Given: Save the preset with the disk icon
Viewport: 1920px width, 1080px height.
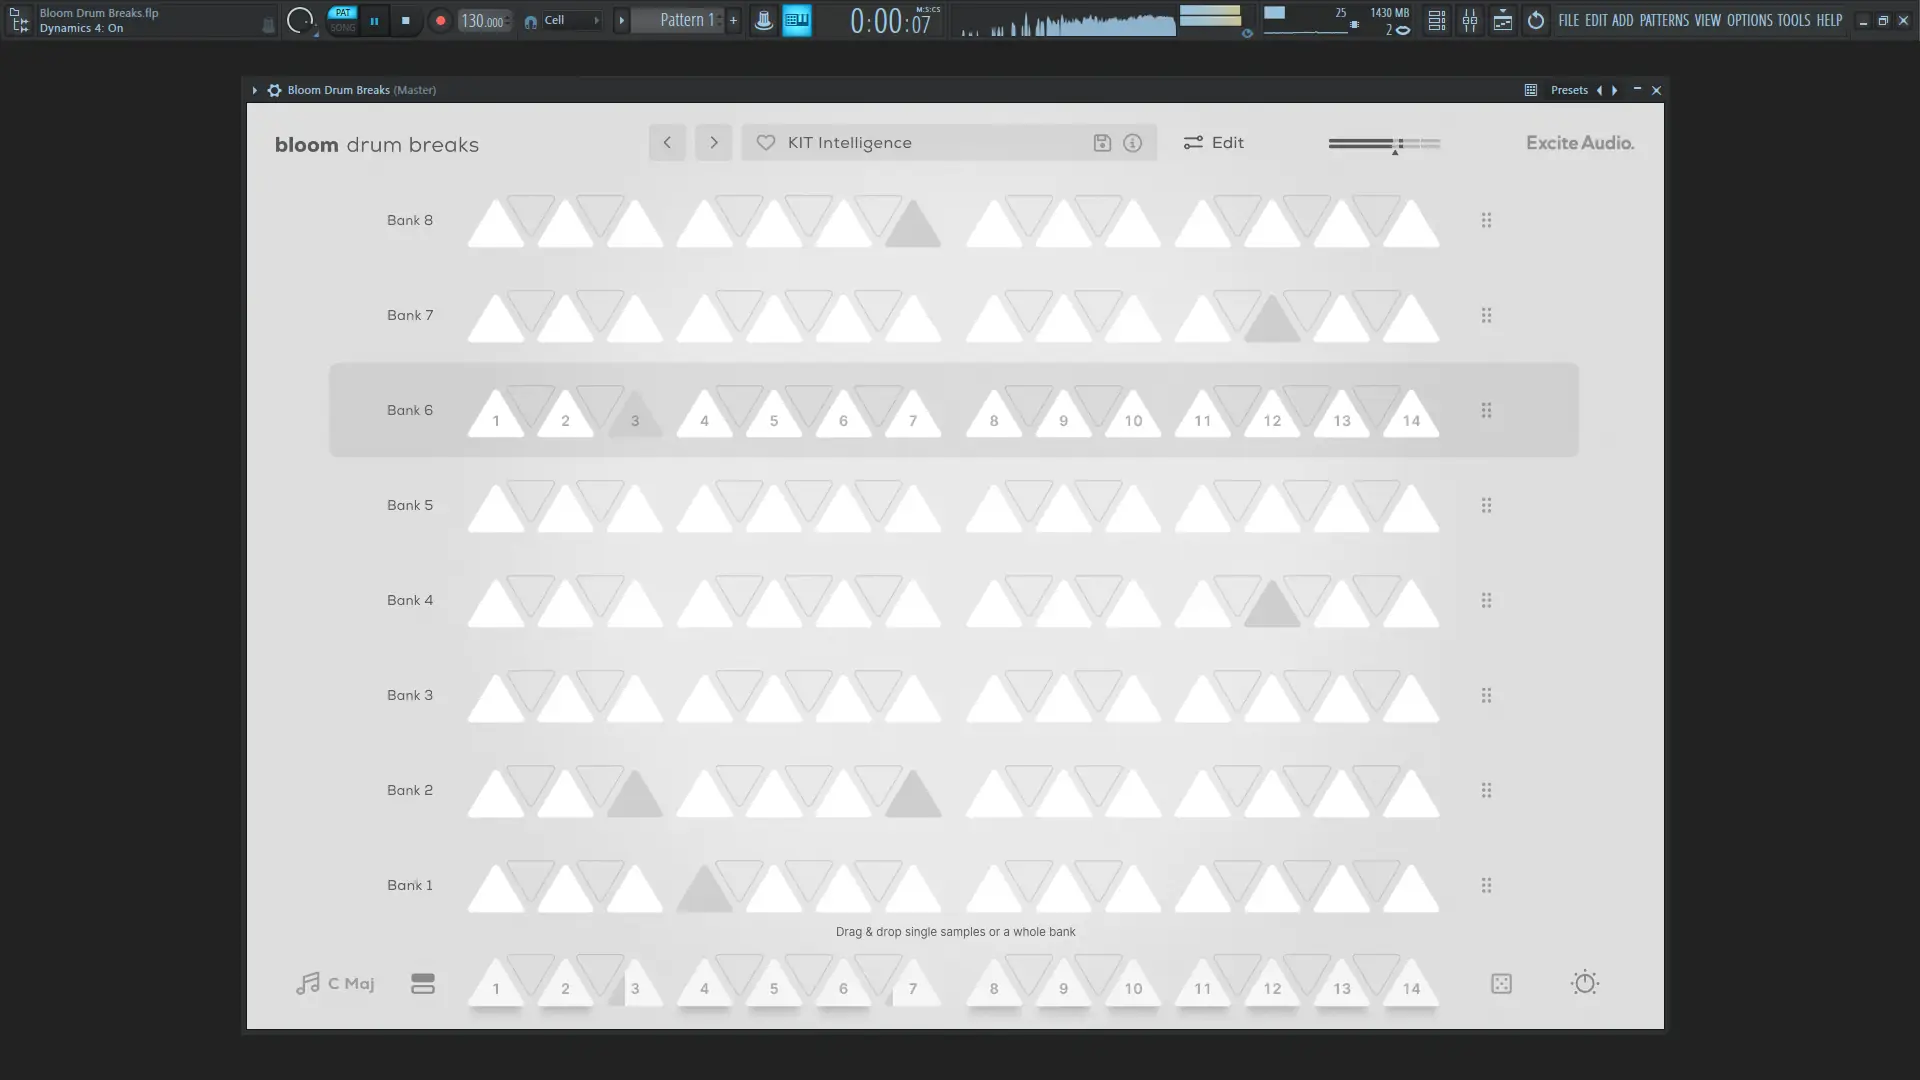Looking at the screenshot, I should [x=1102, y=143].
